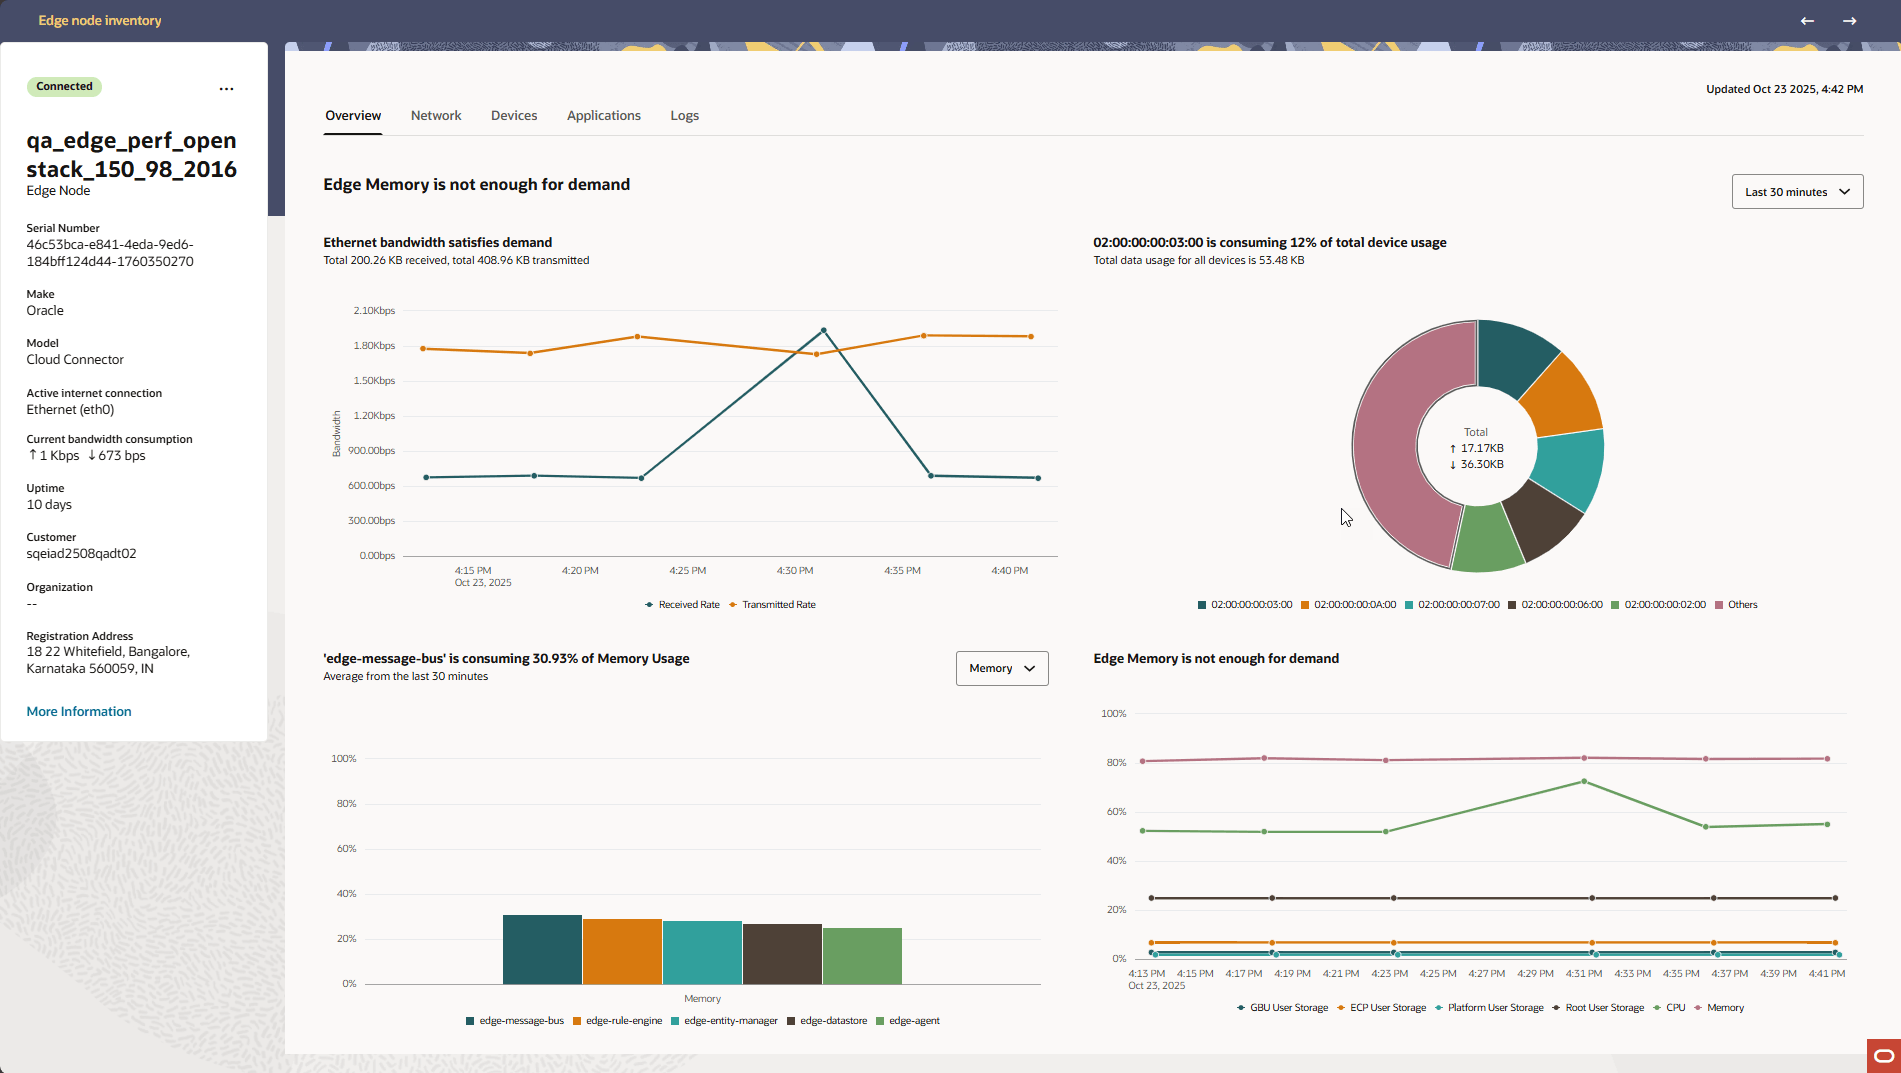1901x1073 pixels.
Task: Open the ellipsis menu on the node card
Action: pos(226,88)
